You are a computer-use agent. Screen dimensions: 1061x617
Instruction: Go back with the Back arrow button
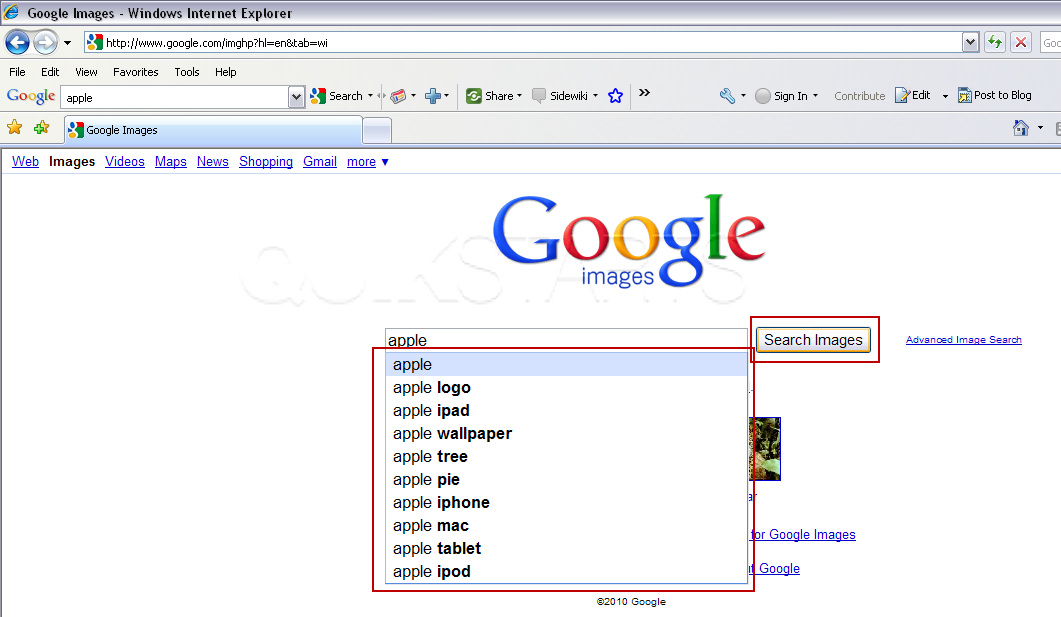click(x=18, y=43)
